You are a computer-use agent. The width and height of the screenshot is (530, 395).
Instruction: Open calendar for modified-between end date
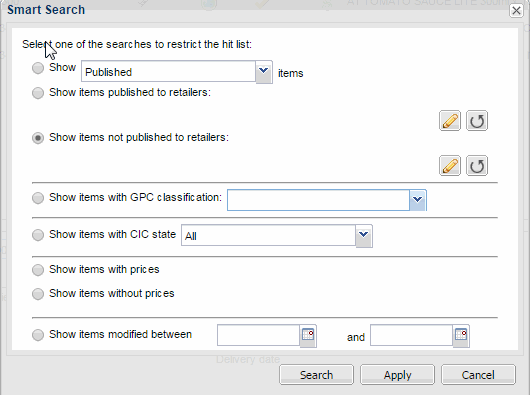click(x=461, y=336)
